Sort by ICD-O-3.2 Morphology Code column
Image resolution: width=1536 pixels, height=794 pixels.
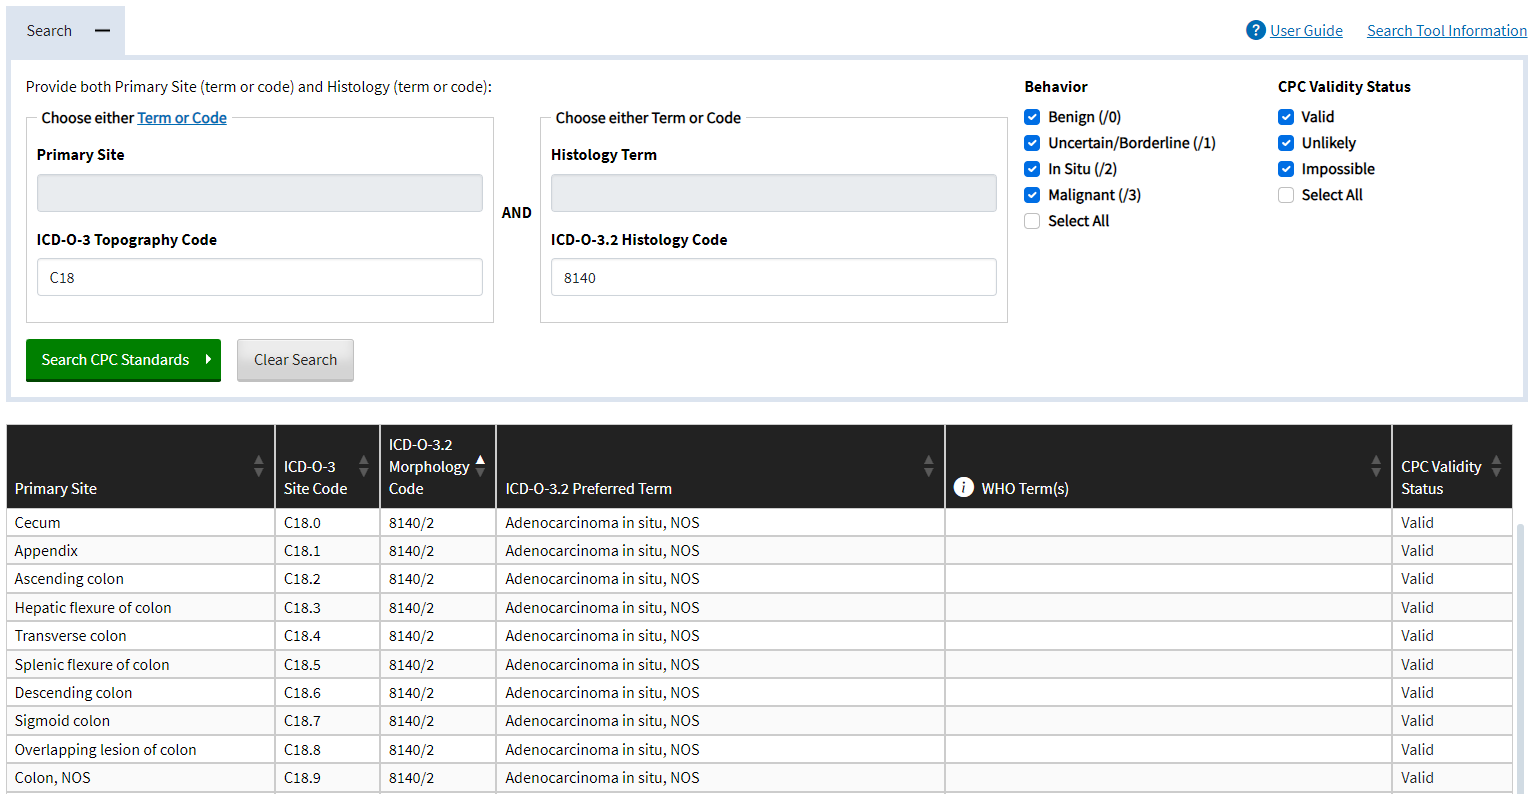click(480, 466)
